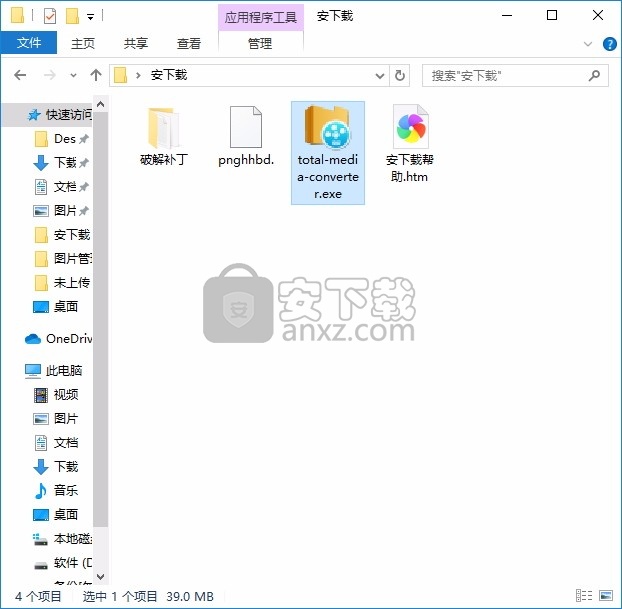Image resolution: width=622 pixels, height=609 pixels.
Task: Open 桌面 under 此电脑
Action: pyautogui.click(x=56, y=515)
